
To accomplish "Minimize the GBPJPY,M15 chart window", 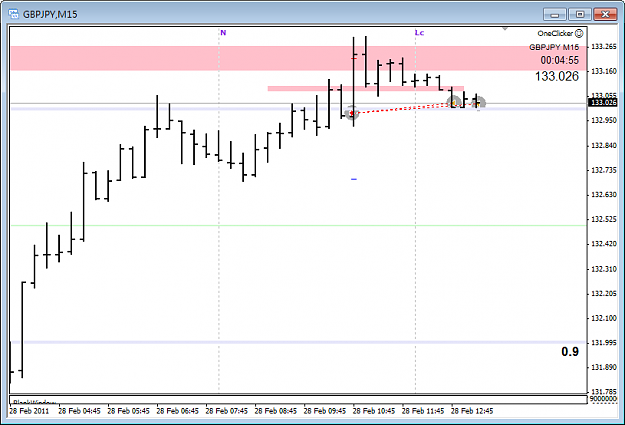I will (x=554, y=14).
